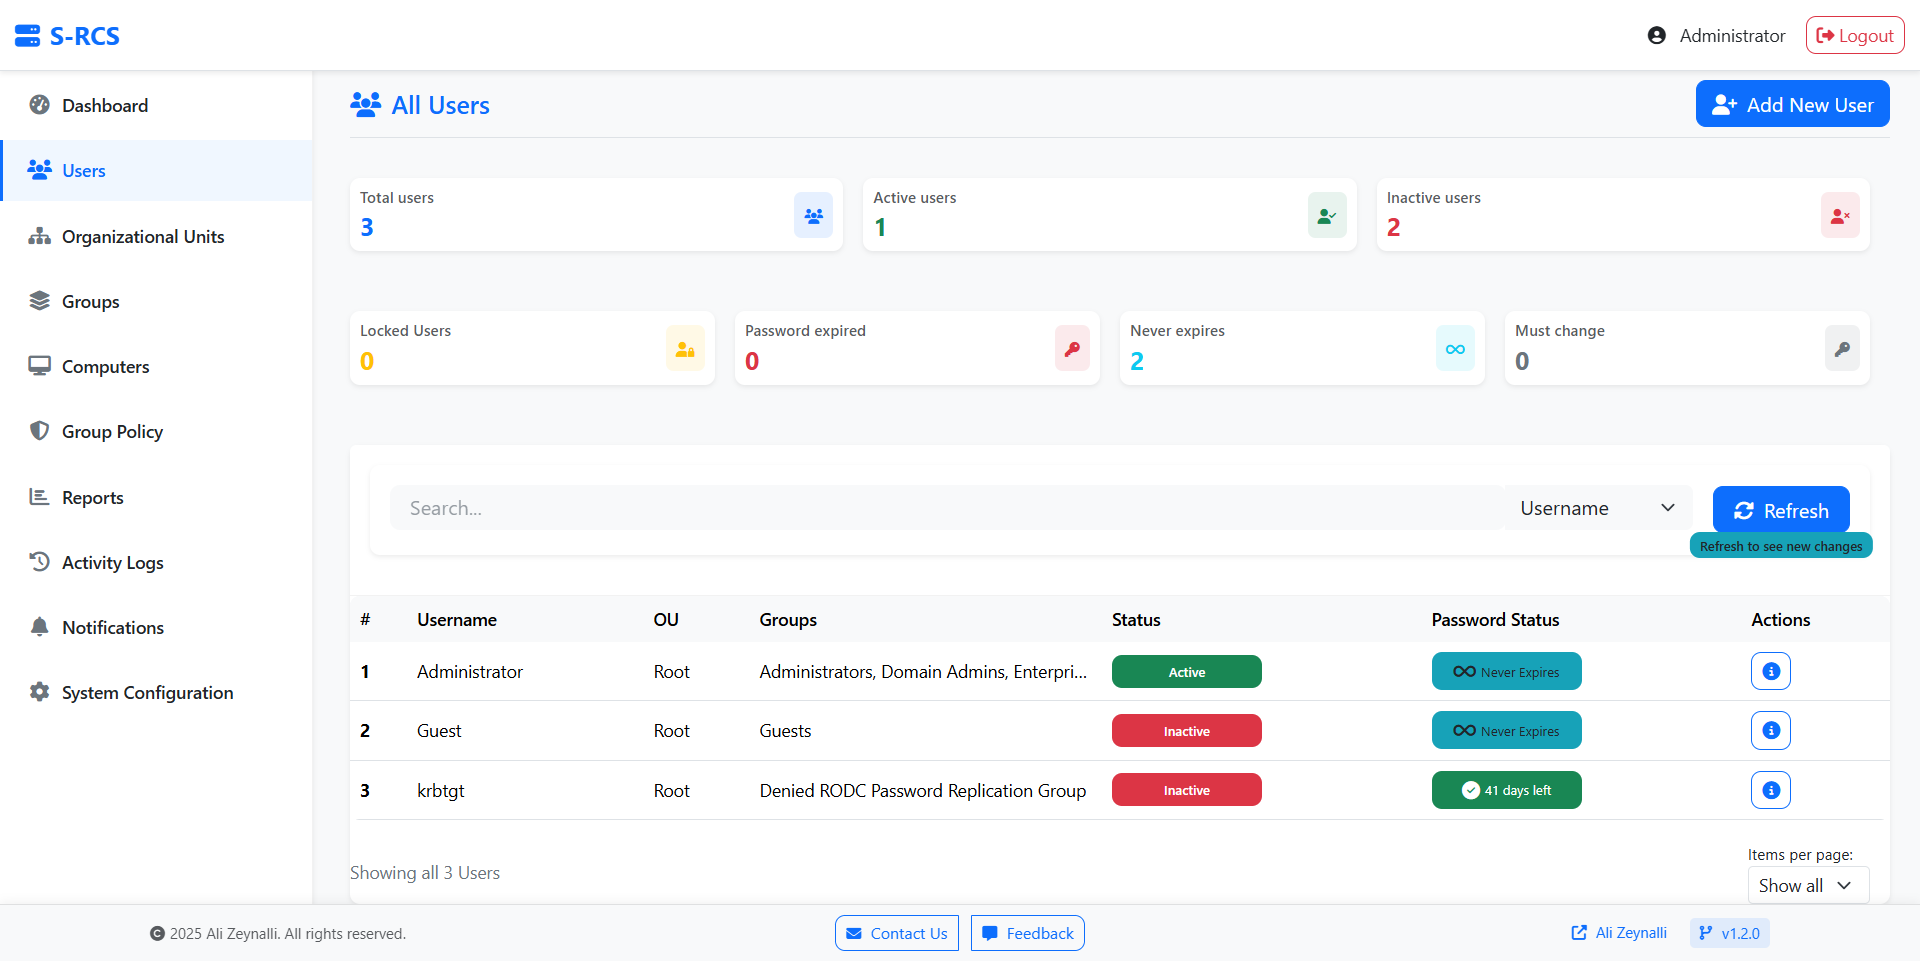
Task: Open info for Guest user row
Action: click(x=1771, y=730)
